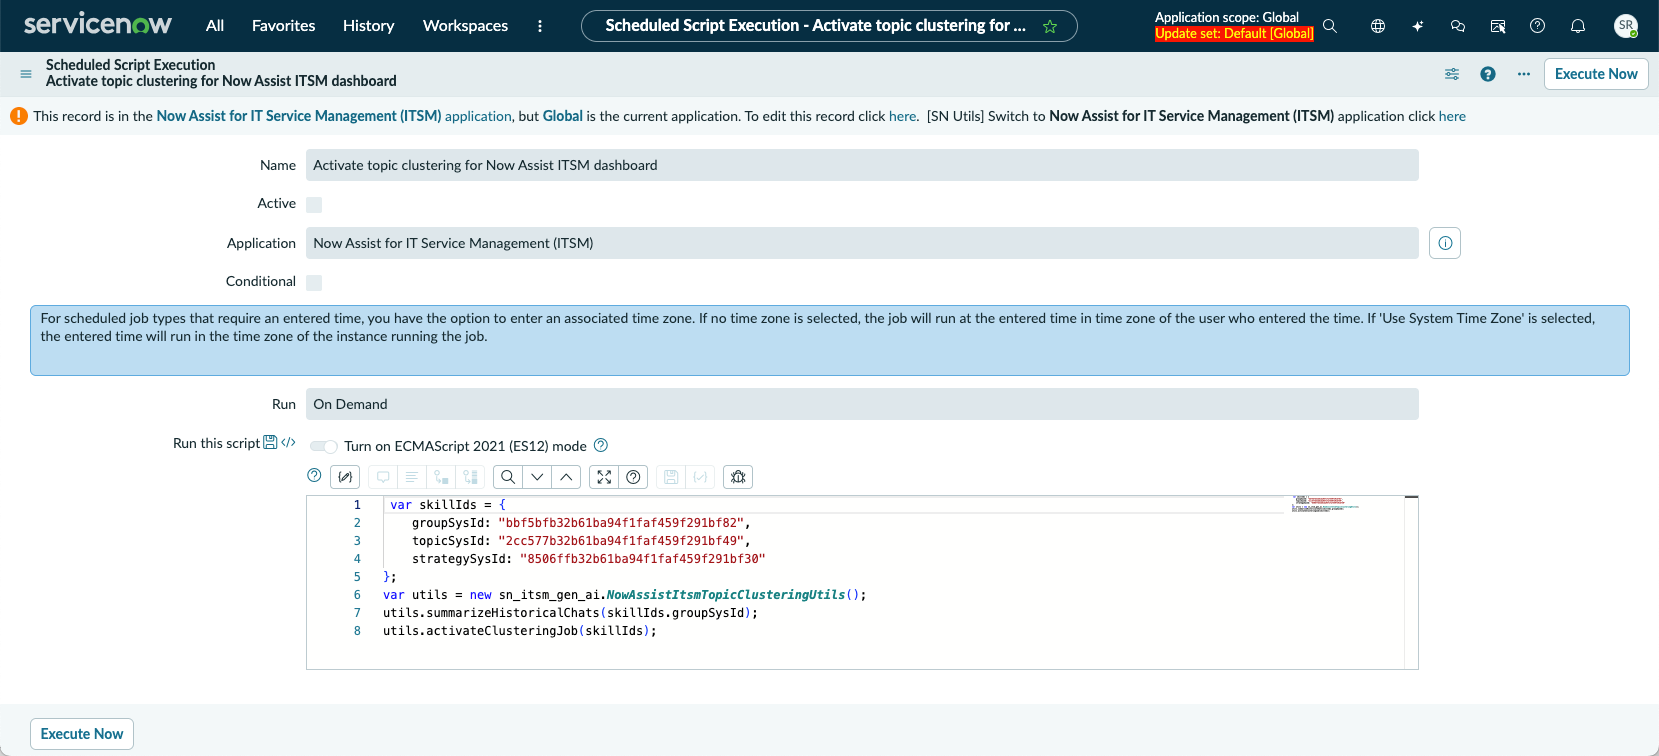
Task: Click the editor save toolbar button
Action: (671, 477)
